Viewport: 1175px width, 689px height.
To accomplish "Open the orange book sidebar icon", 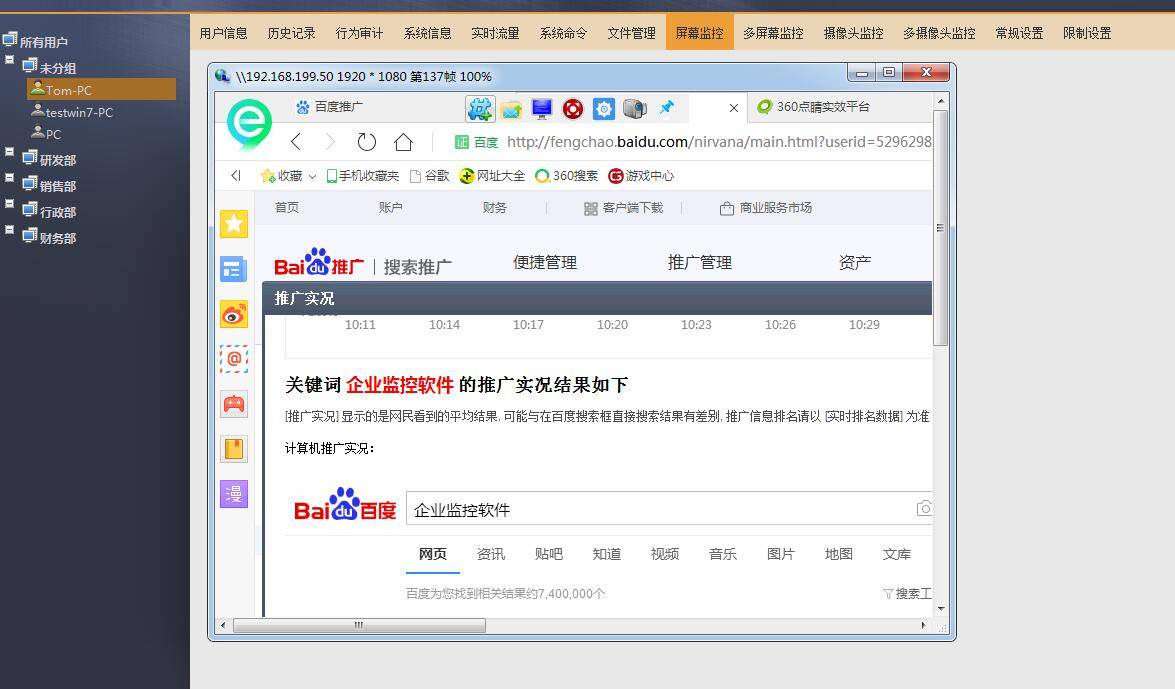I will 234,449.
